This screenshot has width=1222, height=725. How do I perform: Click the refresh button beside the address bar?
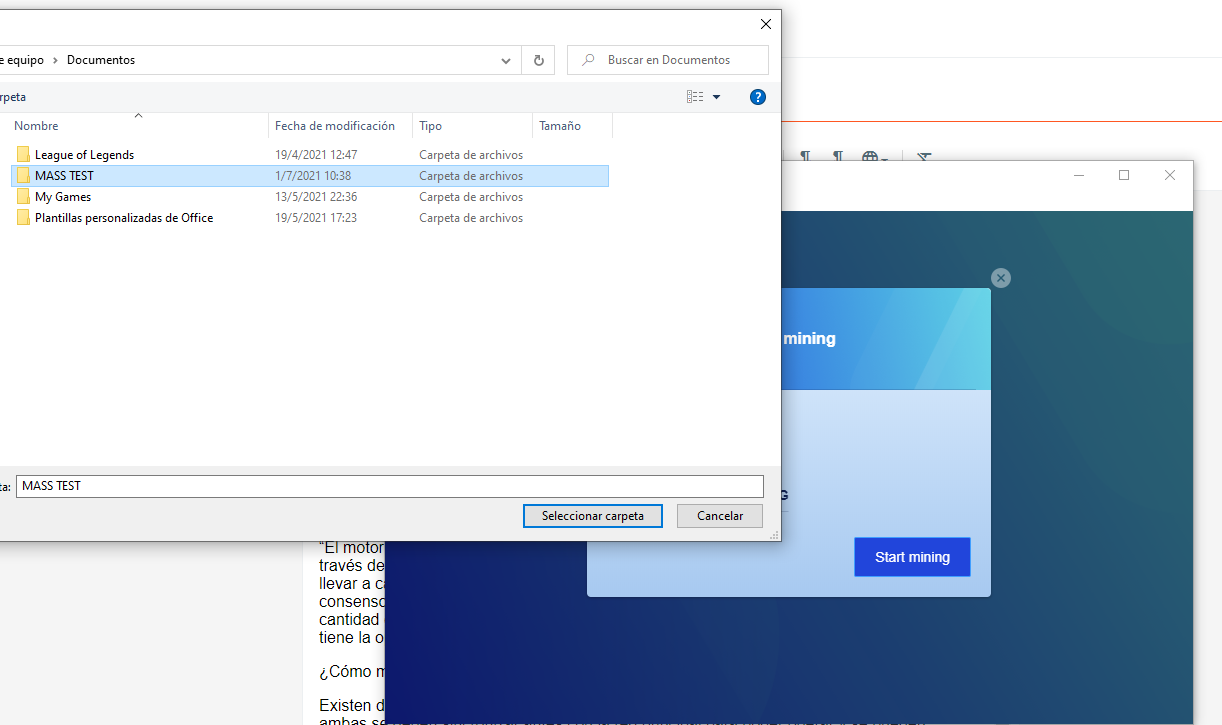[x=538, y=60]
